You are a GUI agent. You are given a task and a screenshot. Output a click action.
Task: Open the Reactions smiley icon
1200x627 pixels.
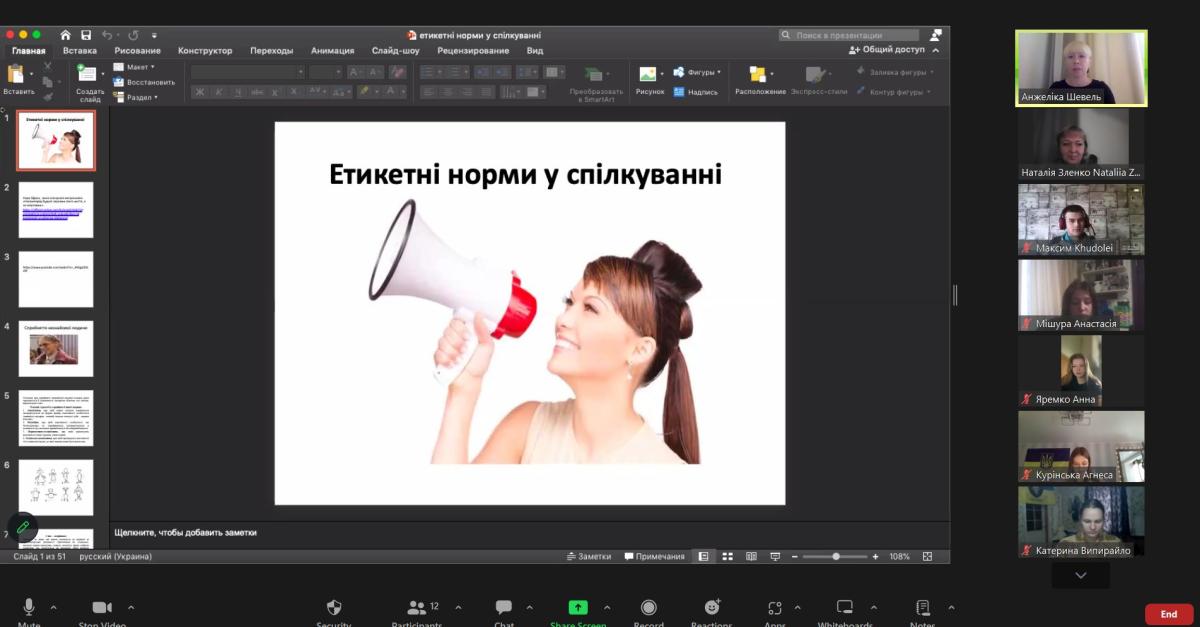tap(712, 608)
